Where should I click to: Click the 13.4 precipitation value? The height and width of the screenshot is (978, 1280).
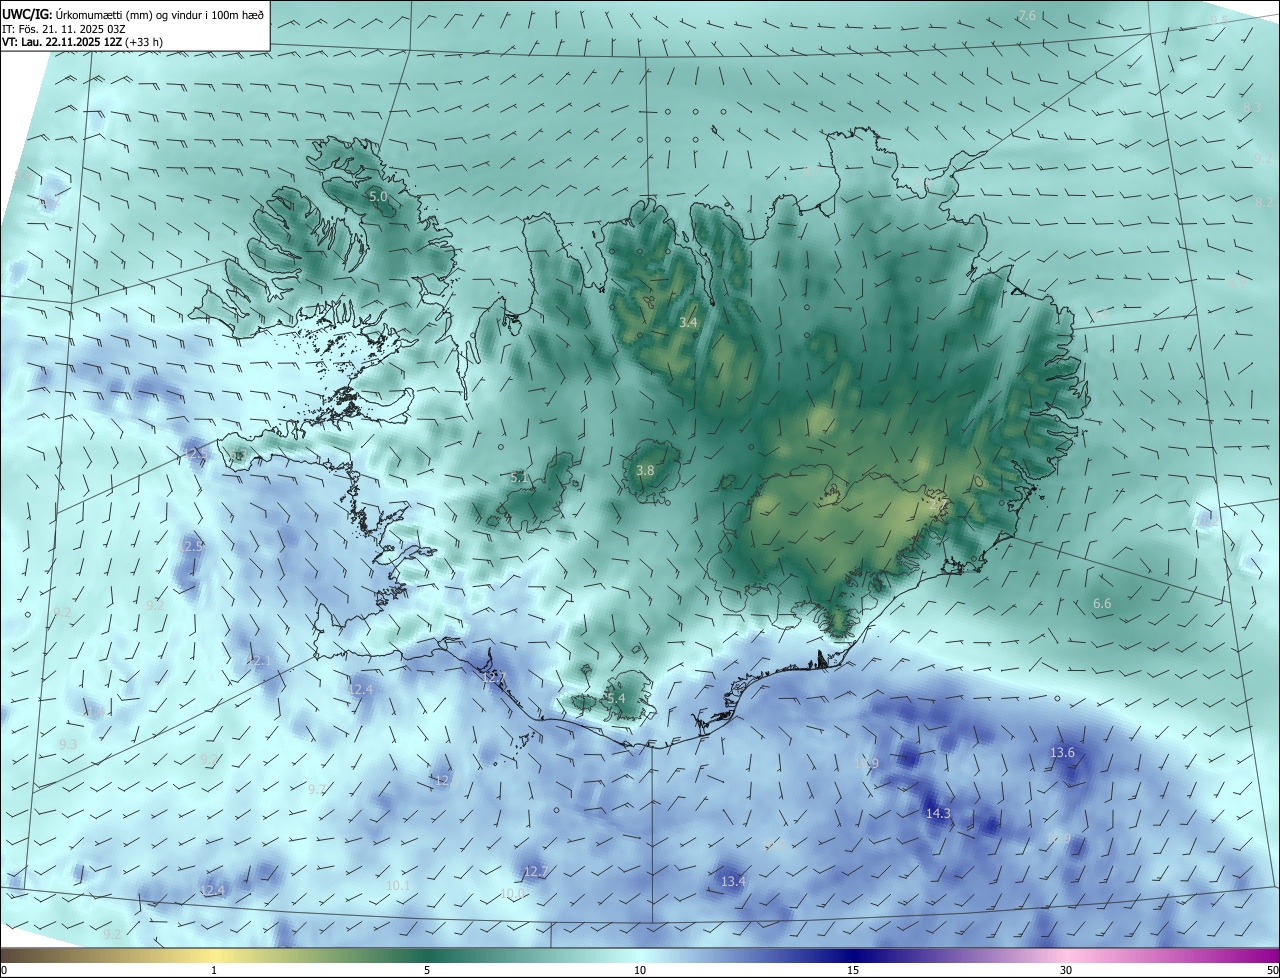coord(733,881)
